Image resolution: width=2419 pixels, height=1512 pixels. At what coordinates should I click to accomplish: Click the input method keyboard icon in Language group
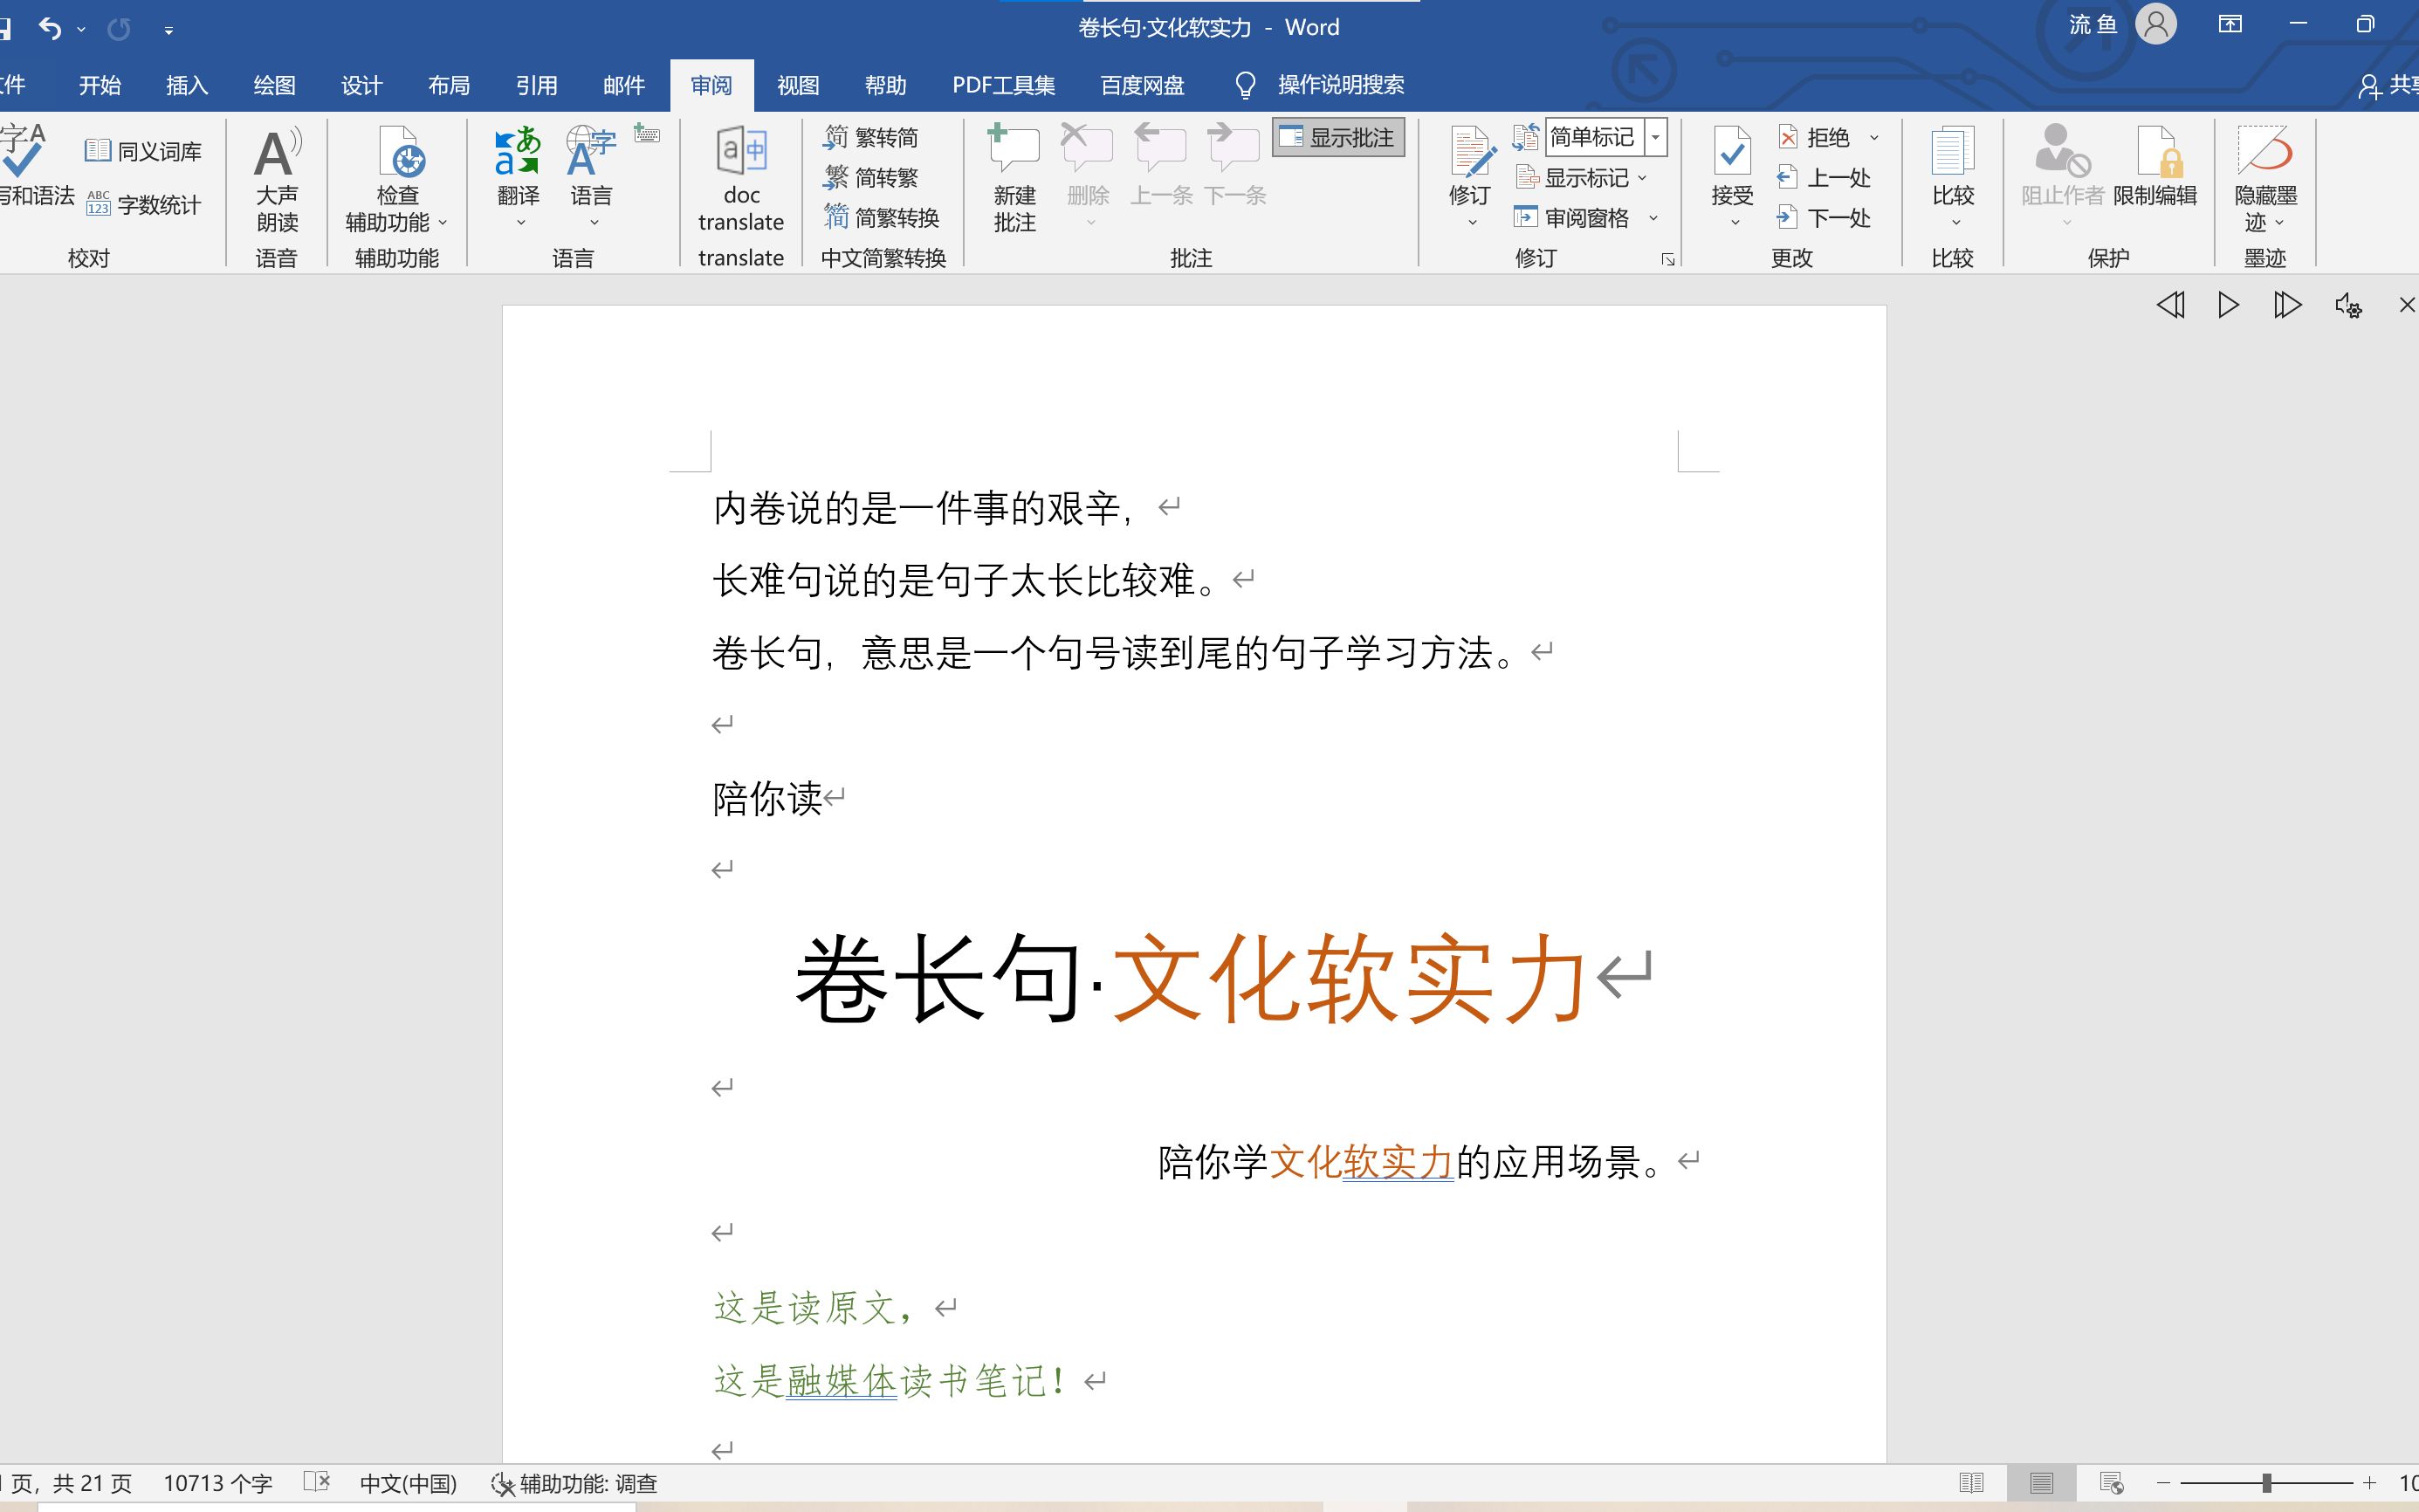tap(647, 134)
